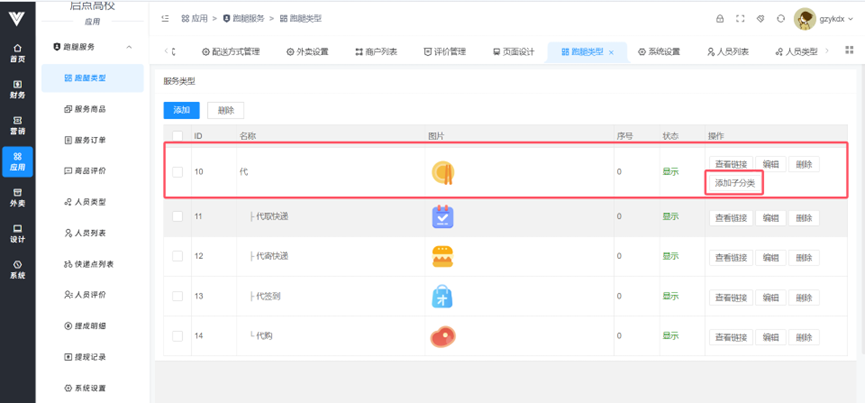Image resolution: width=865 pixels, height=403 pixels.
Task: Open the 营销 marketing sidebar icon
Action: (x=17, y=125)
